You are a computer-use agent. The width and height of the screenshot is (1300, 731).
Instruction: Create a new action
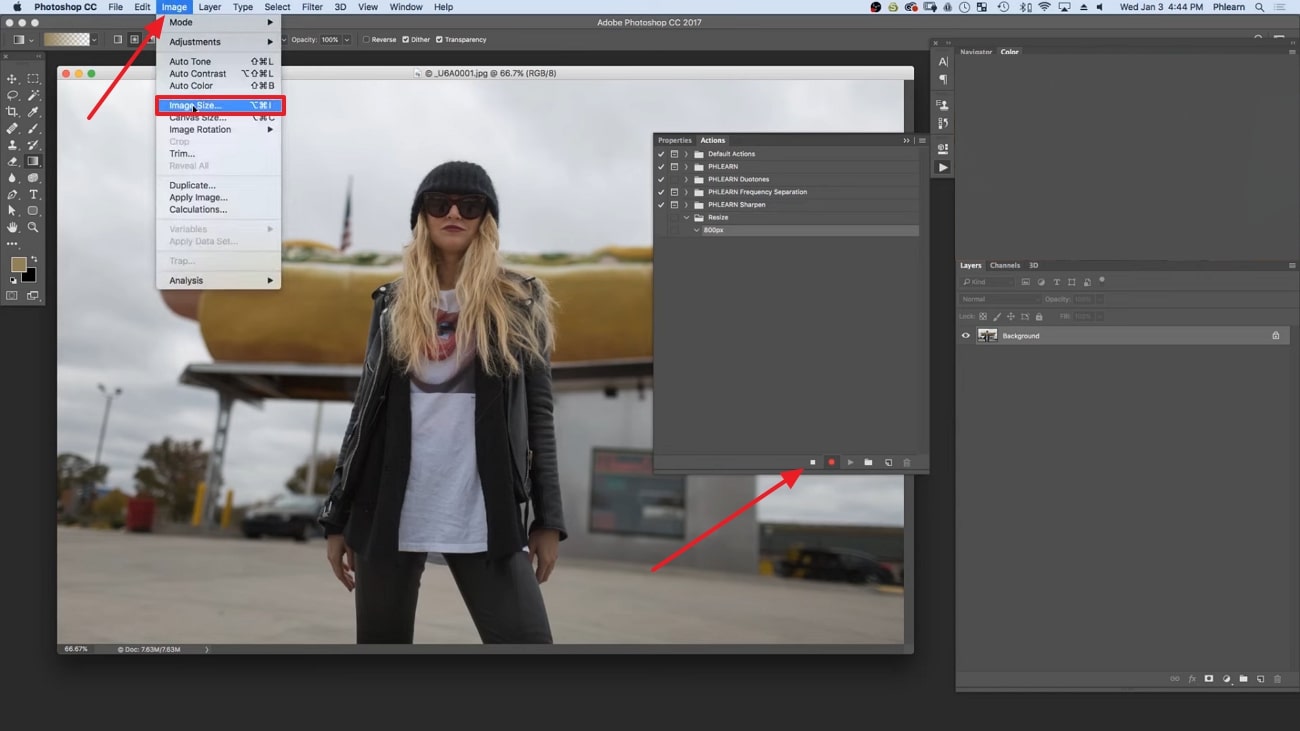[x=888, y=463]
